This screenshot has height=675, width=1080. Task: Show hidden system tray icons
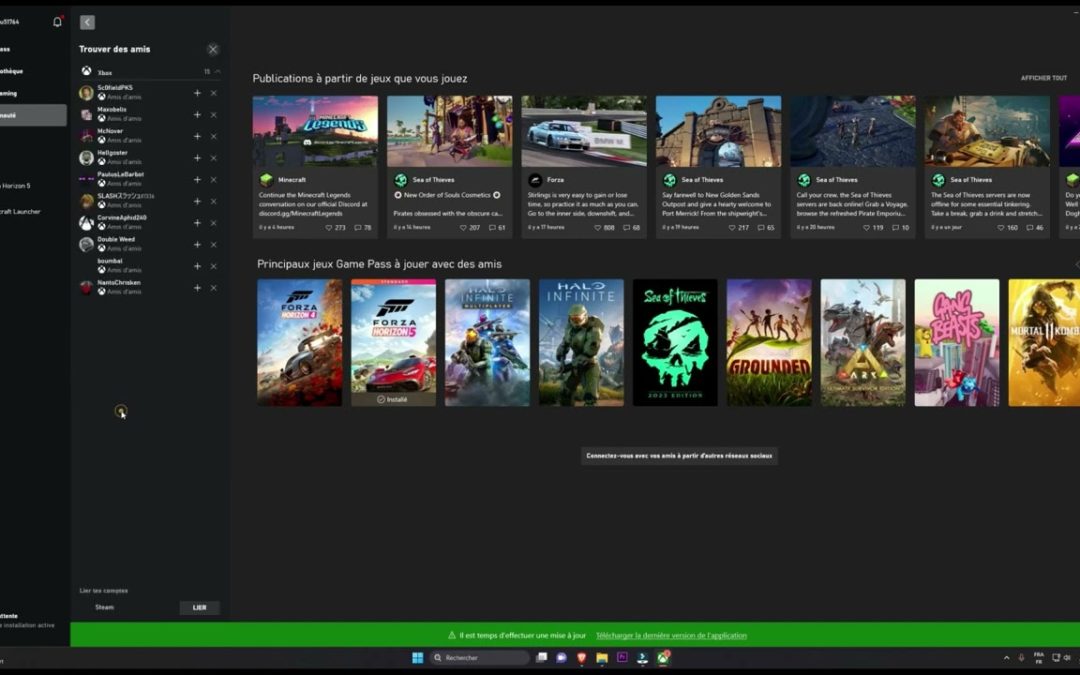tap(1006, 658)
